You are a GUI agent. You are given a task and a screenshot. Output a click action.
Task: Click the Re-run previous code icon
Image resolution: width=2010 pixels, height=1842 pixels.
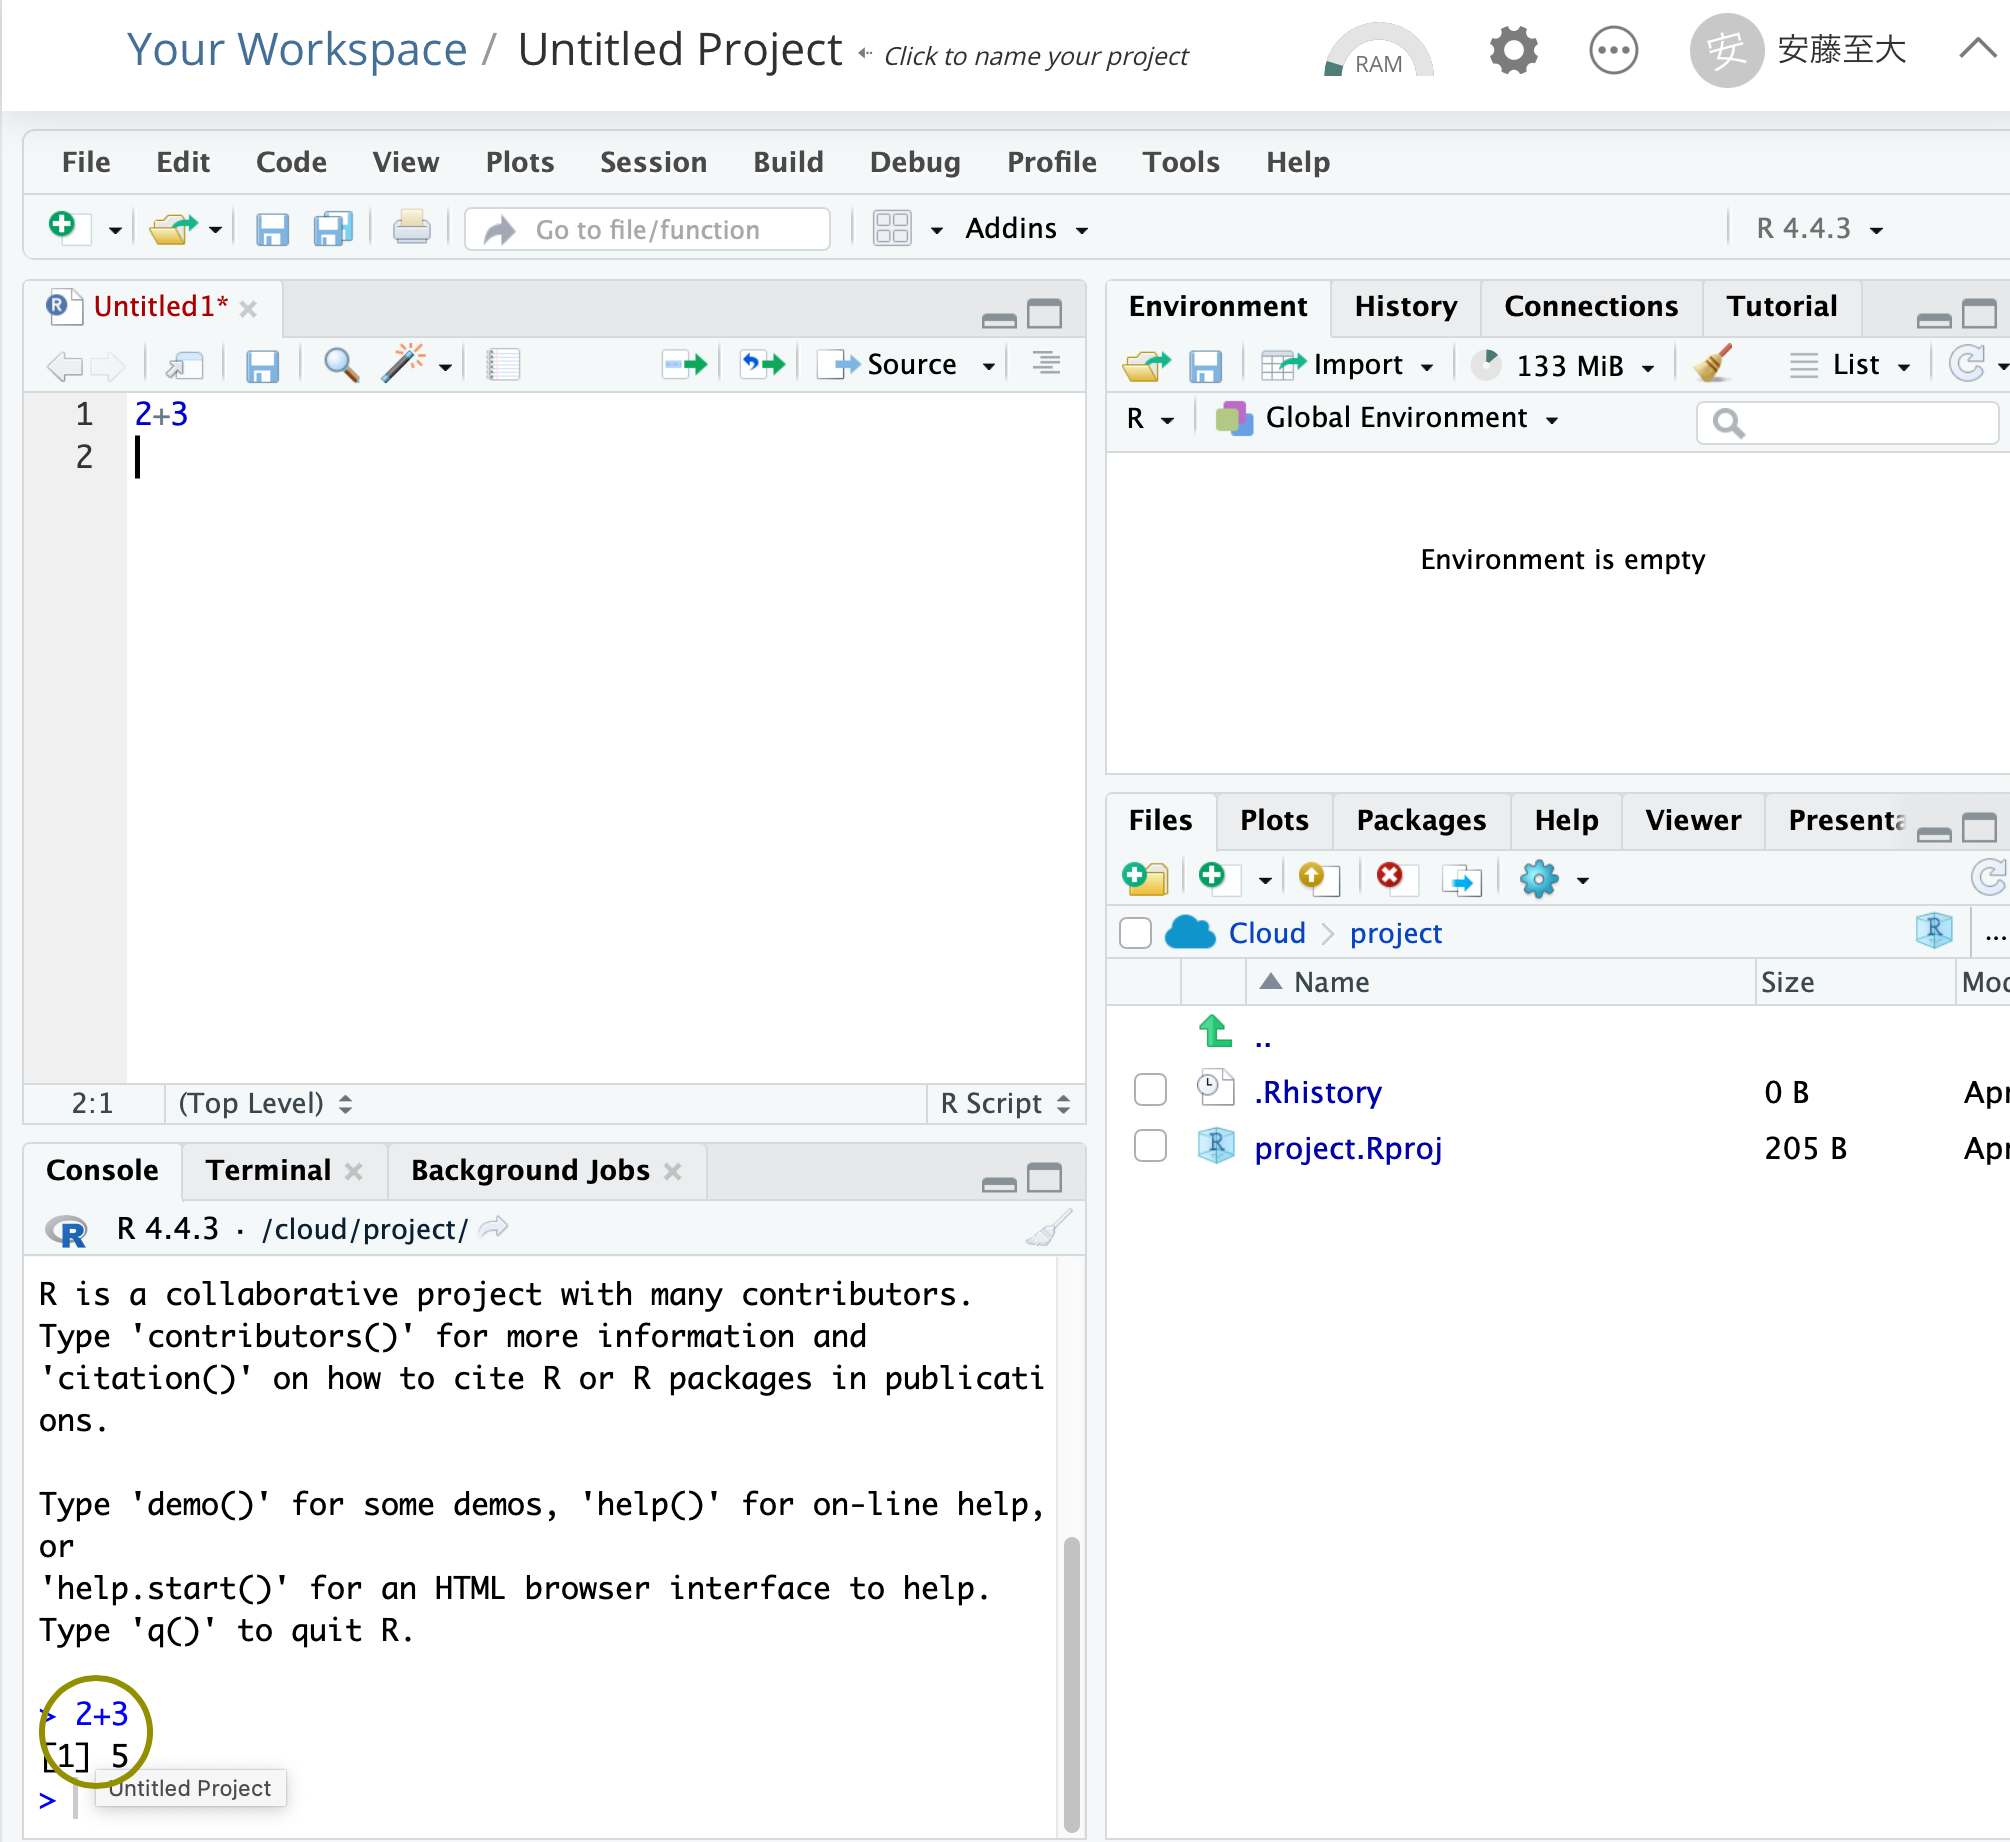(x=763, y=364)
